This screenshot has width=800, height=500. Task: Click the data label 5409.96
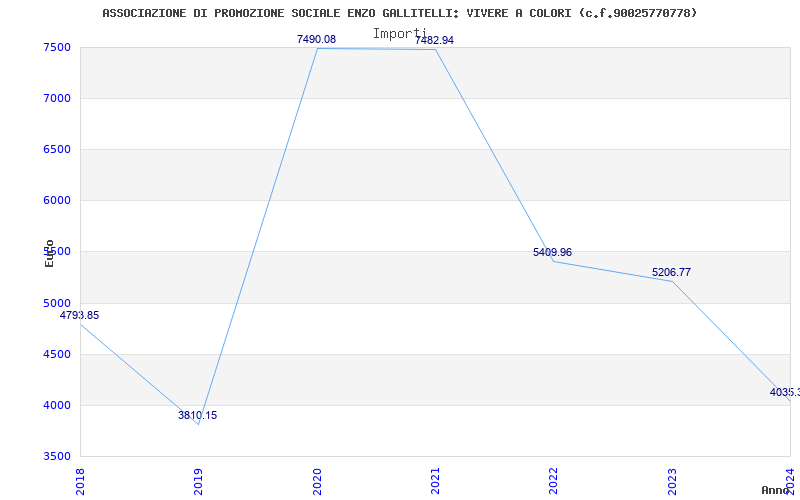point(553,253)
